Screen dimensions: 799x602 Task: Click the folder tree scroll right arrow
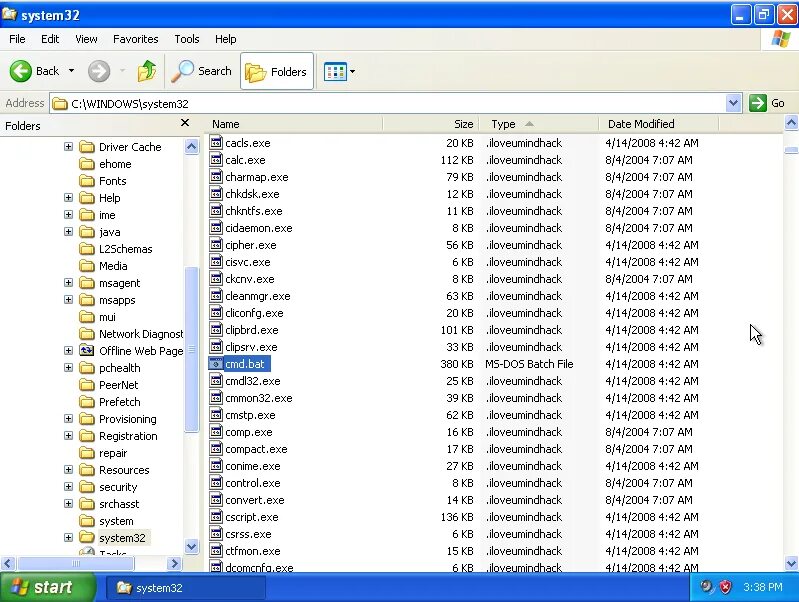(174, 563)
